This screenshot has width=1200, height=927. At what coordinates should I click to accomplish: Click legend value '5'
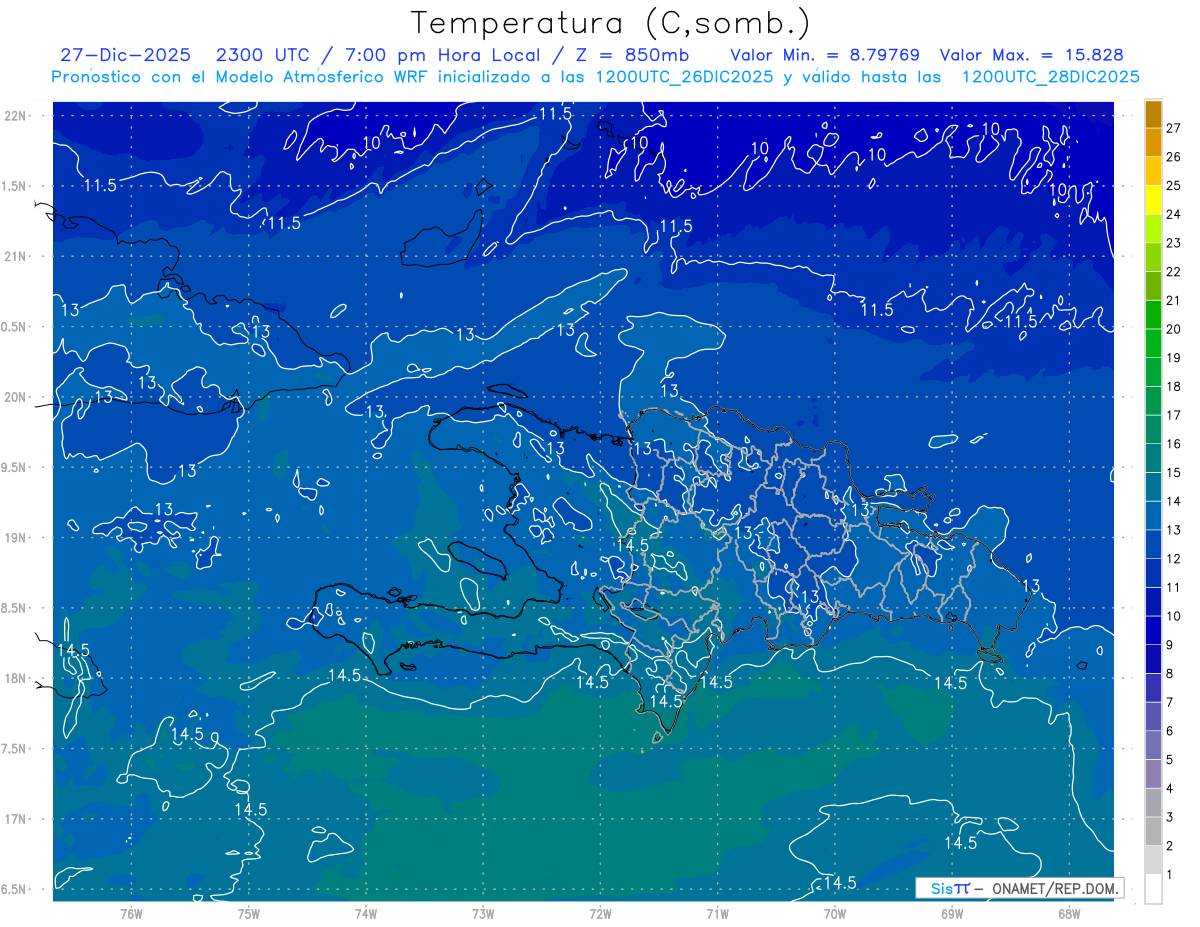1170,760
